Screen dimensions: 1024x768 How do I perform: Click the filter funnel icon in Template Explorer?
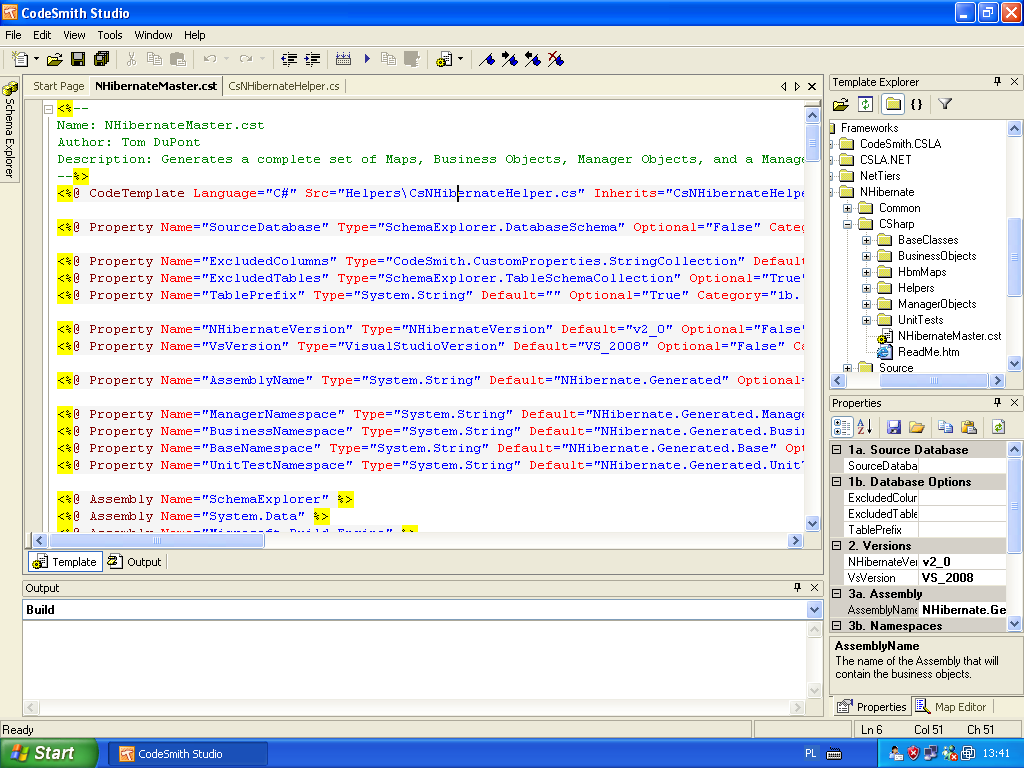pos(944,104)
